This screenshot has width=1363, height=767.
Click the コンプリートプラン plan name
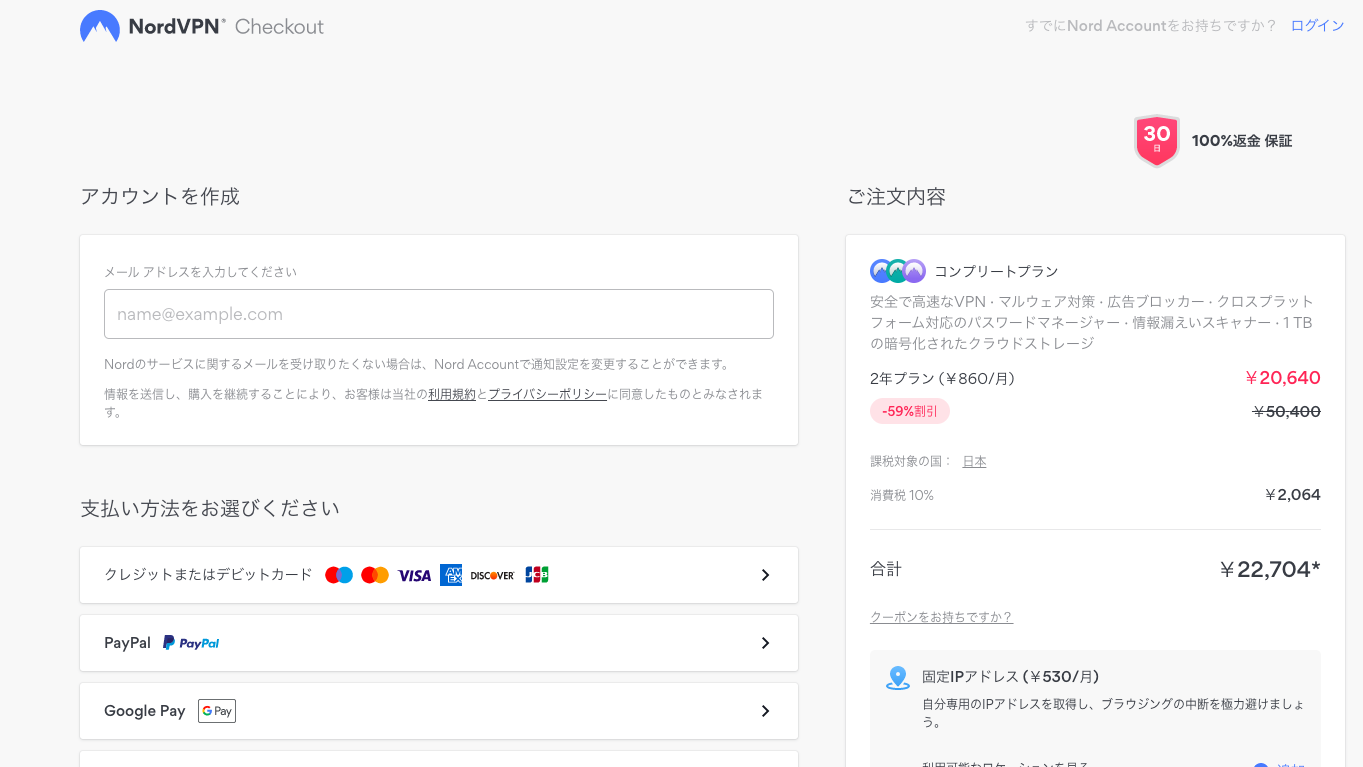[x=996, y=271]
